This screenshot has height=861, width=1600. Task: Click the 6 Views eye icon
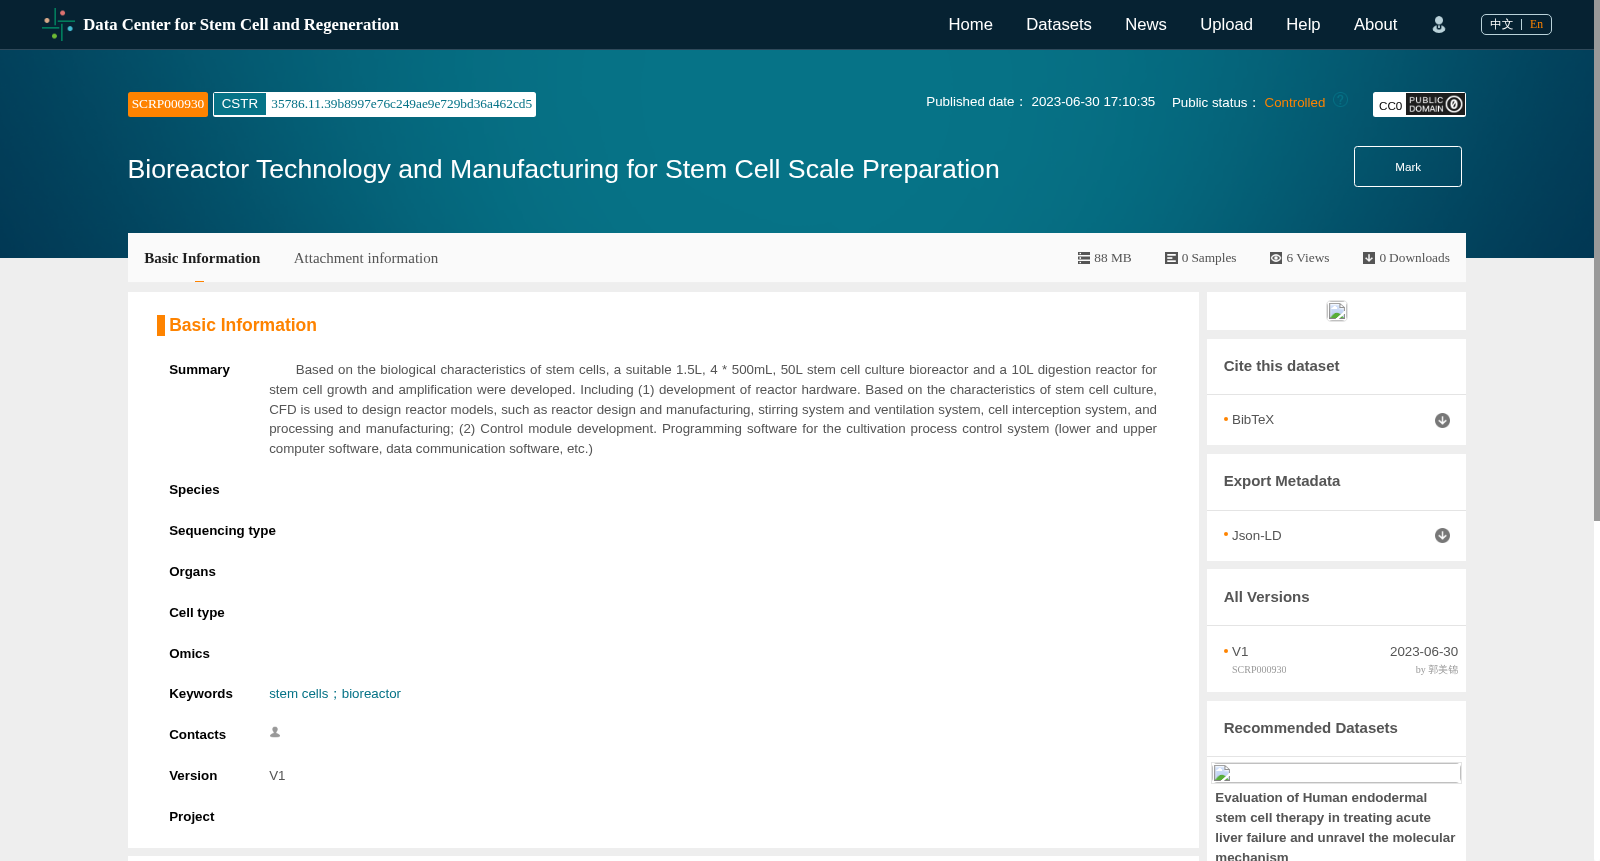tap(1276, 258)
